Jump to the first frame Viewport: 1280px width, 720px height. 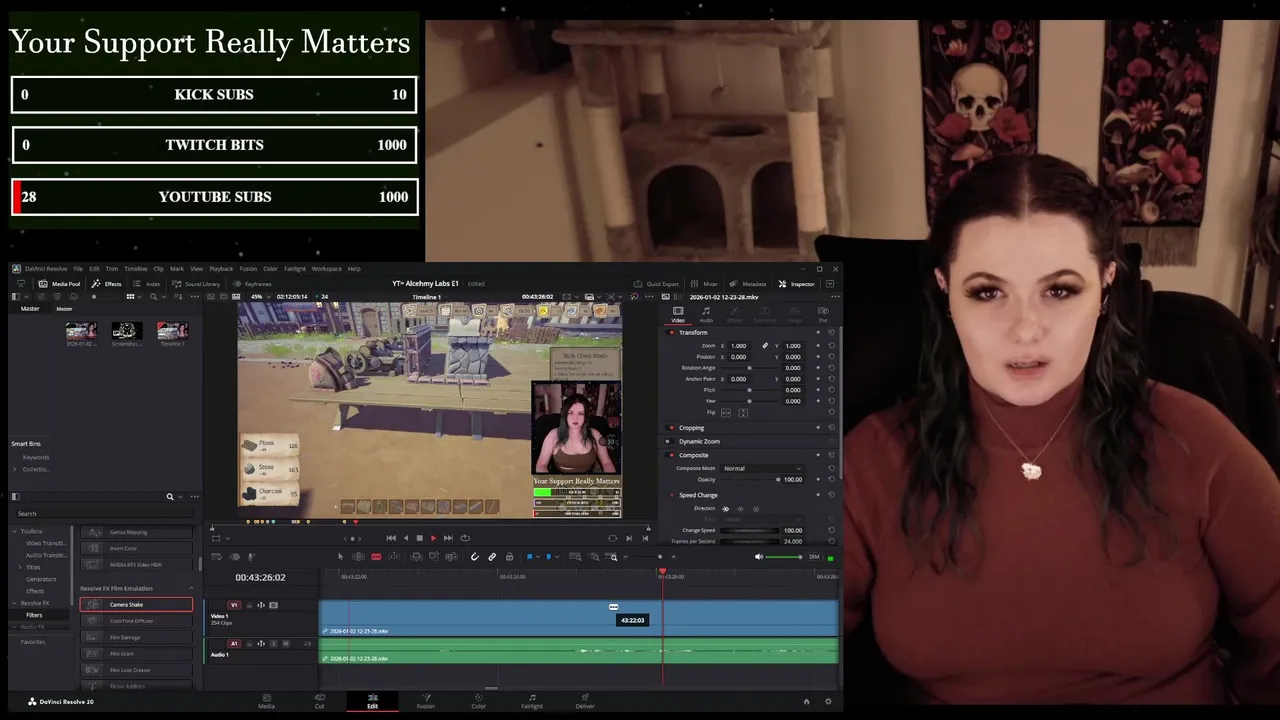tap(390, 538)
